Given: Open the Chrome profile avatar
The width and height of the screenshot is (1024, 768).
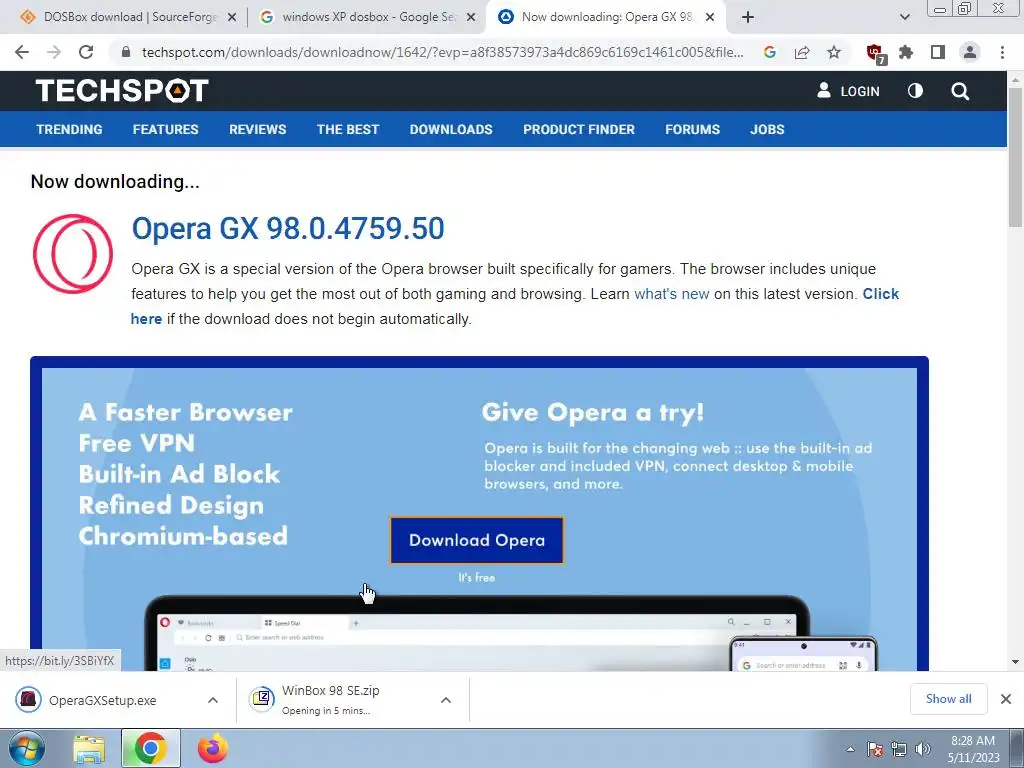Looking at the screenshot, I should (970, 52).
